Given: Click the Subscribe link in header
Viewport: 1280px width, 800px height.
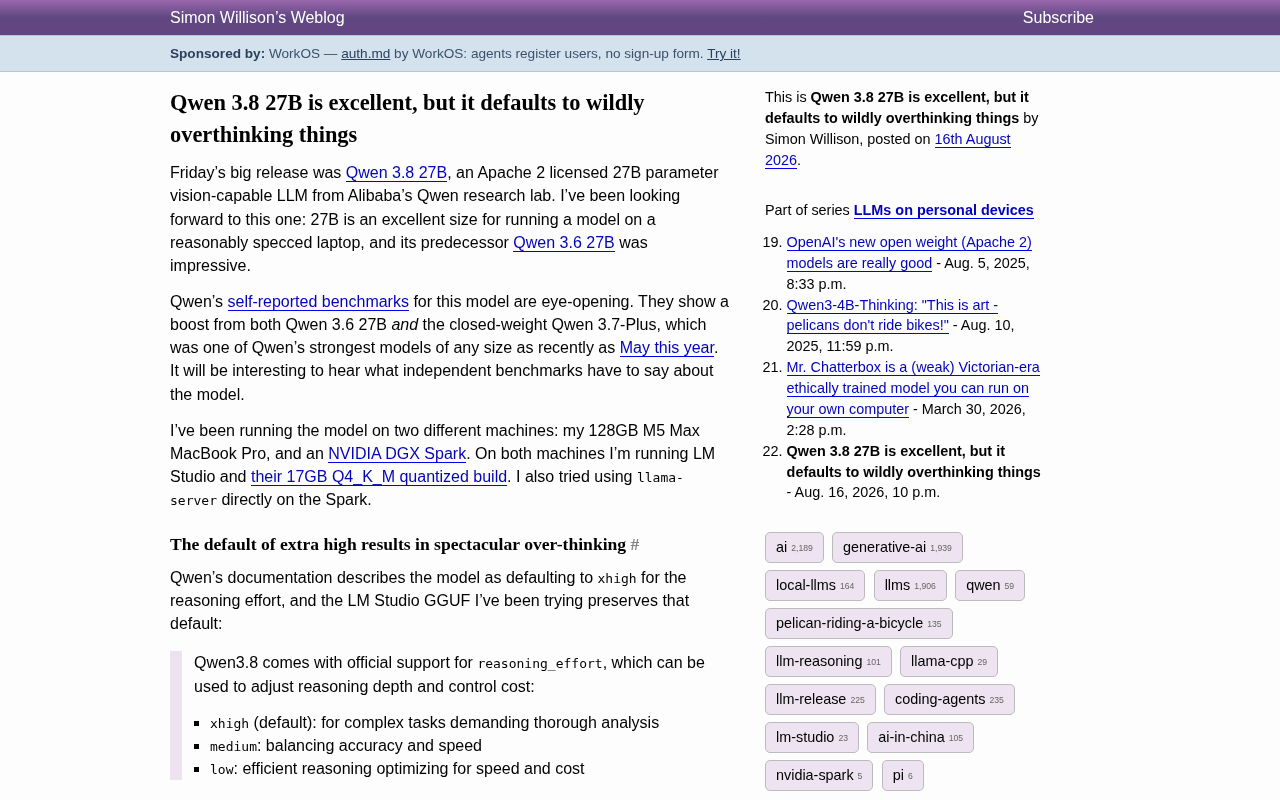Looking at the screenshot, I should point(1058,18).
